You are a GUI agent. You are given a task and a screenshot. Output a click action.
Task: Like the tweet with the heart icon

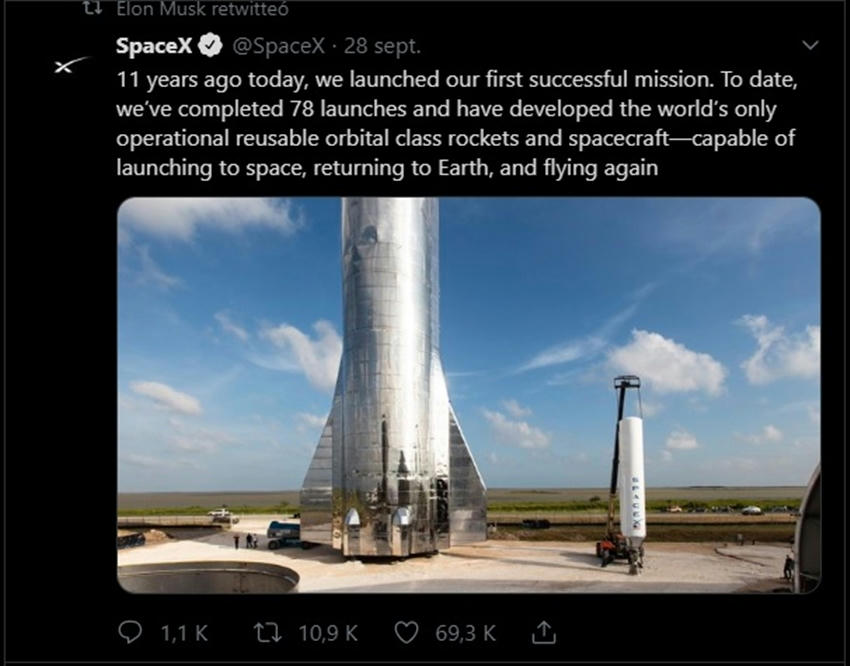[405, 631]
